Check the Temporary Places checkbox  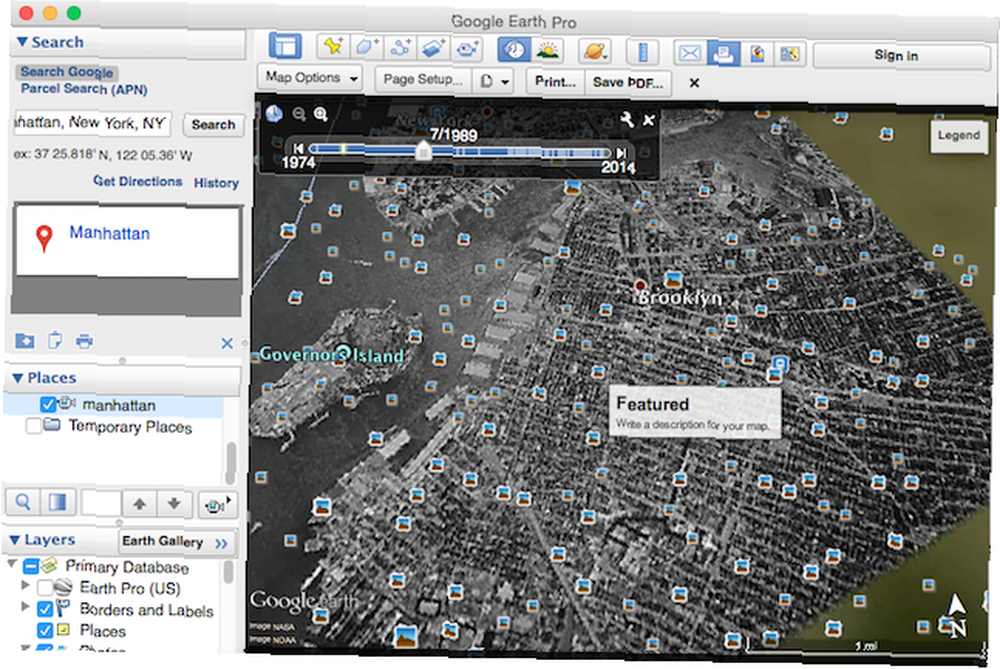click(x=33, y=425)
